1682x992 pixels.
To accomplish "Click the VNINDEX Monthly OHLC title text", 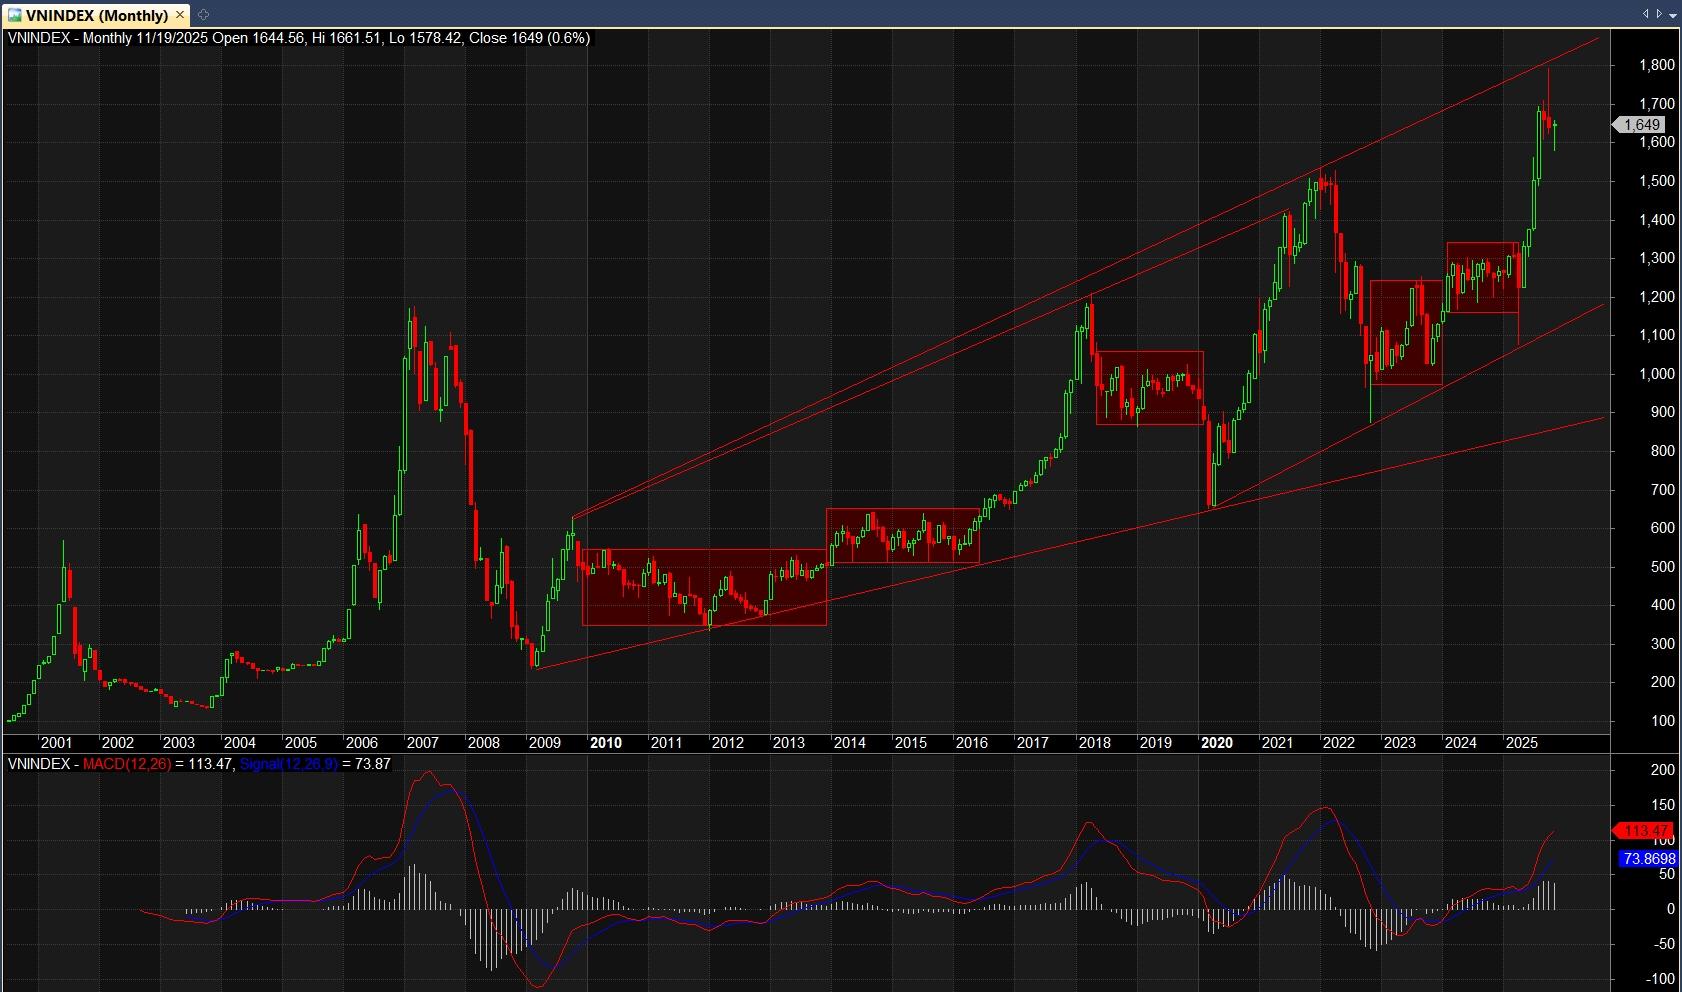I will [298, 38].
